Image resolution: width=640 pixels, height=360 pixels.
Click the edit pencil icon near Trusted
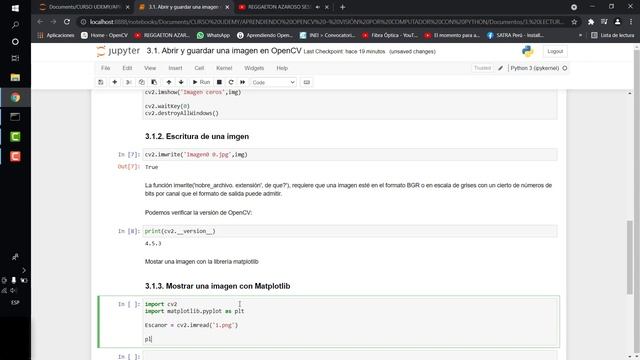tap(500, 68)
